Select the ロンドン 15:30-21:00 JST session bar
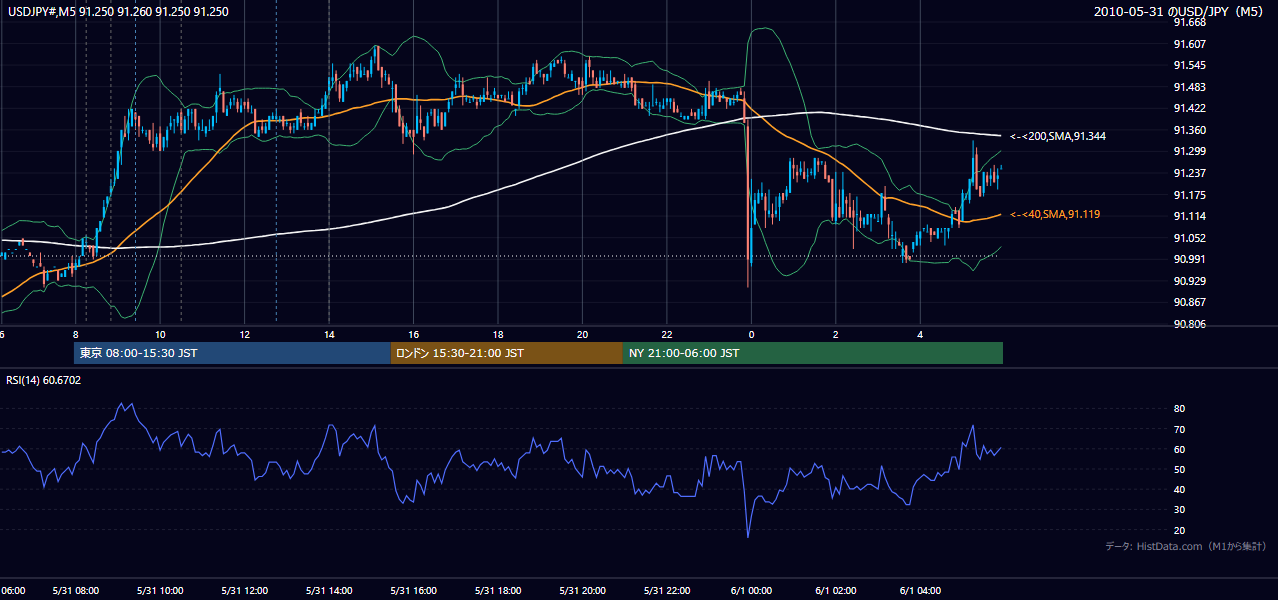The image size is (1278, 600). point(506,353)
